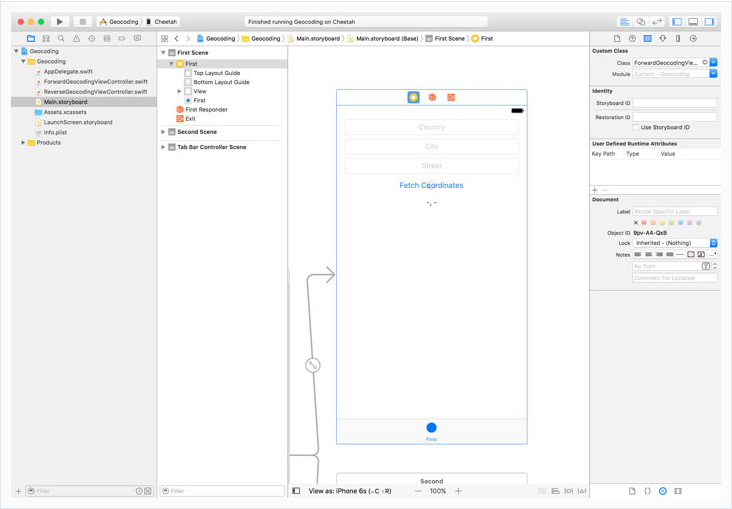Open the Report navigator icon
Screen dimensions: 732x509
(x=137, y=38)
